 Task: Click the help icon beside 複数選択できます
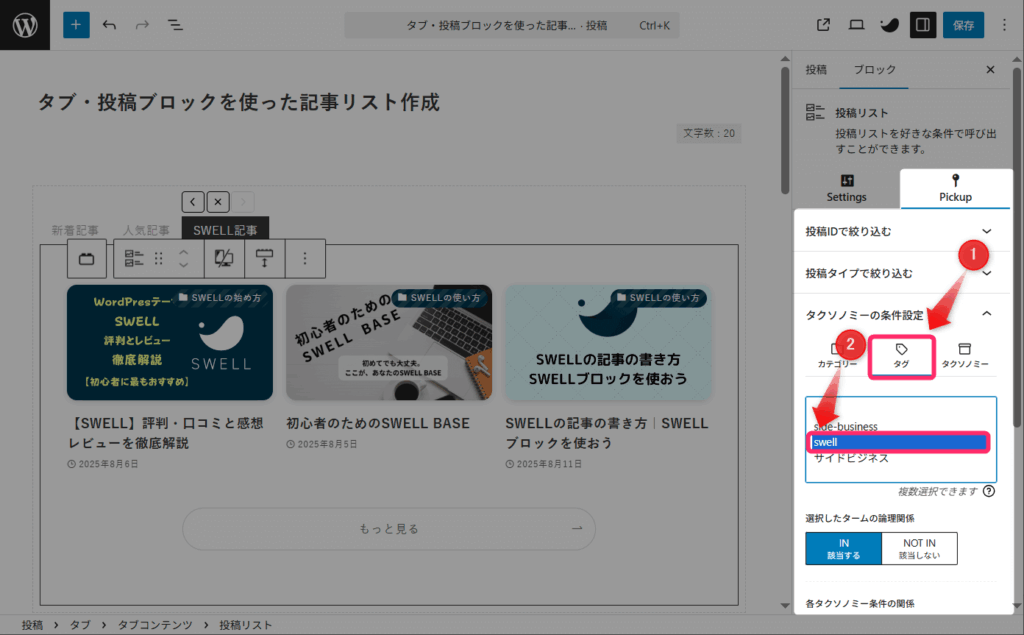coord(989,491)
